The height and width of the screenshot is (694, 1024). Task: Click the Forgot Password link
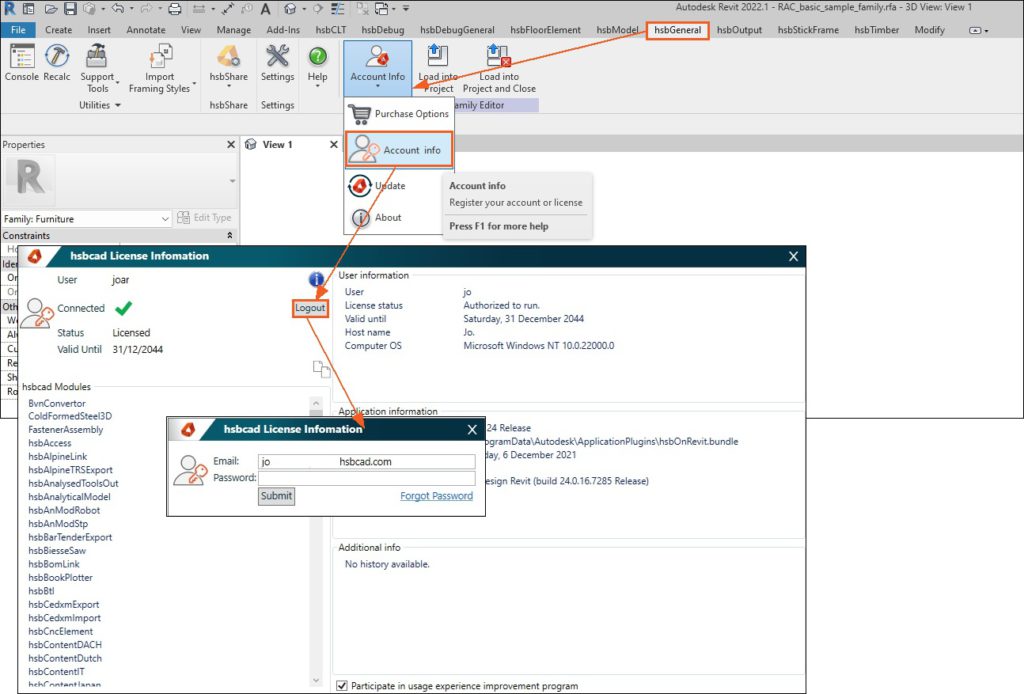436,496
